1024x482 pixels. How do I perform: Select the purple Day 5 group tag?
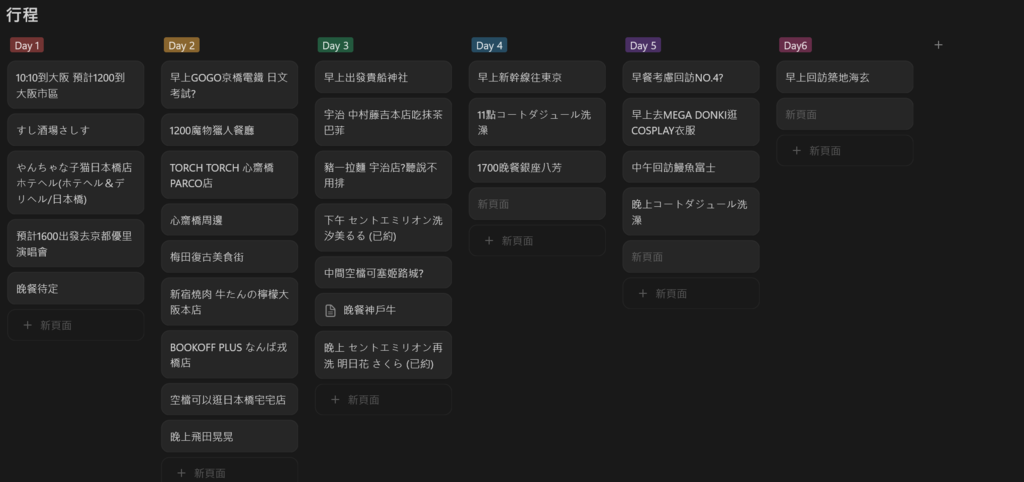(643, 45)
